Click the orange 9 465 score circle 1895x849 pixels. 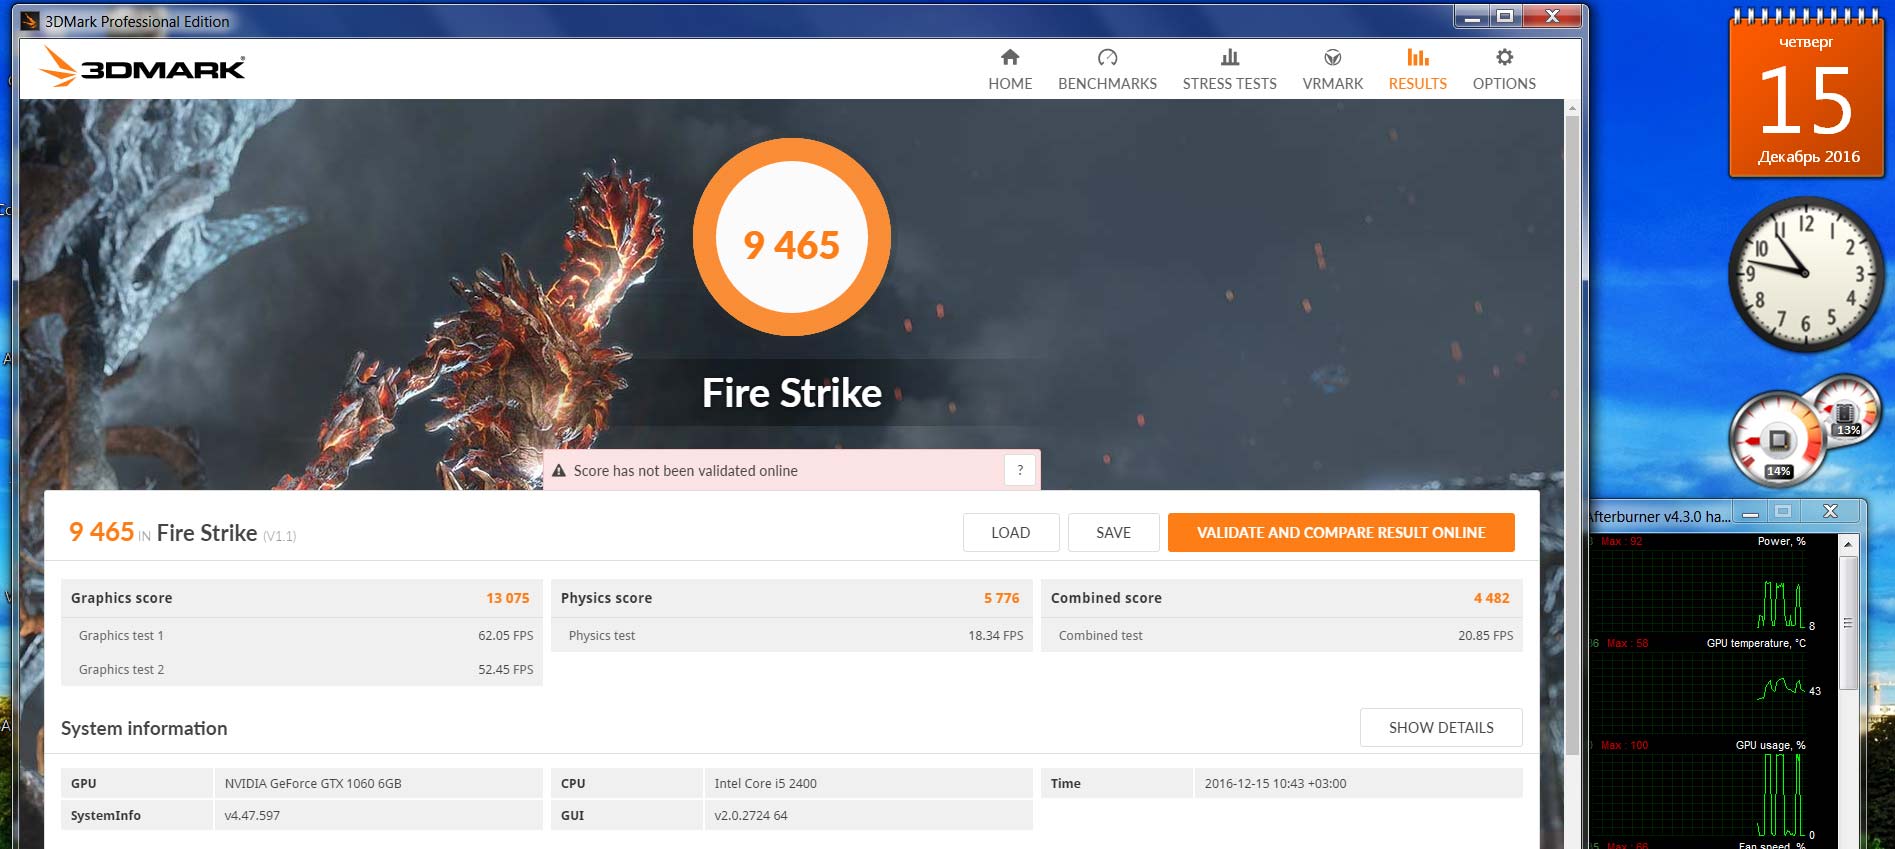[792, 238]
